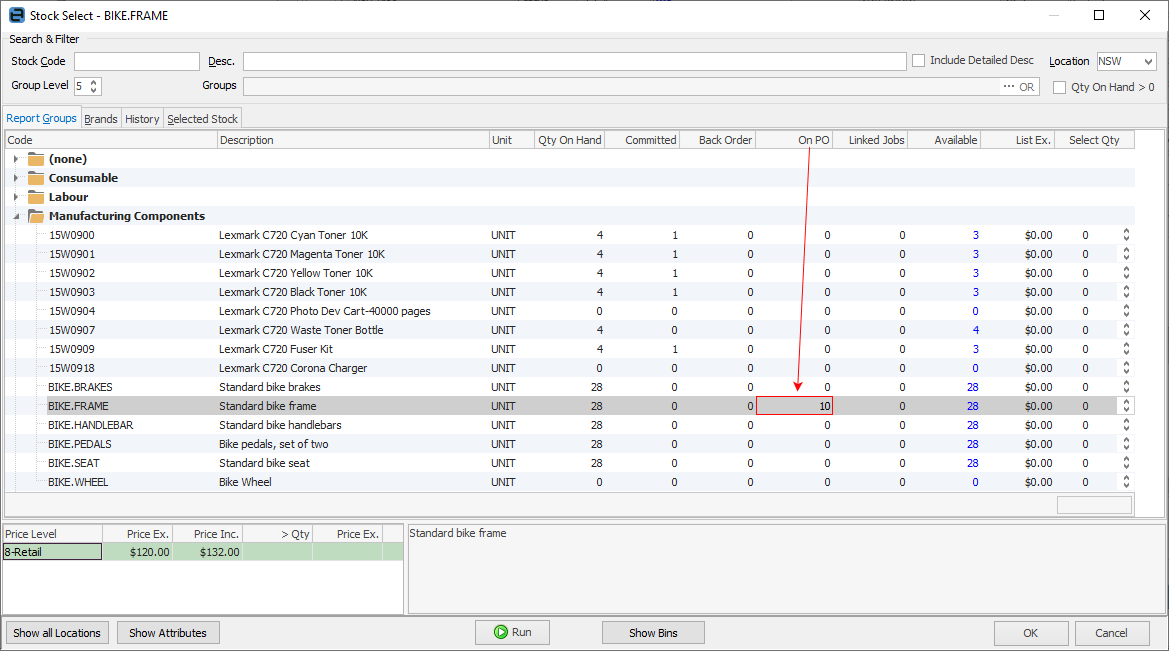The width and height of the screenshot is (1169, 651).
Task: Collapse the Manufacturing Components group
Action: point(16,216)
